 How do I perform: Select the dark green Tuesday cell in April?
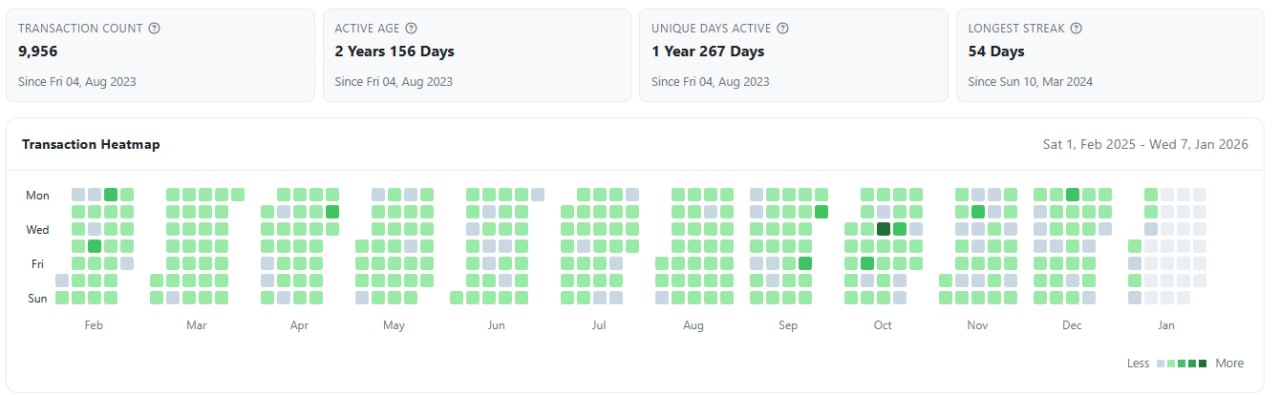click(332, 212)
